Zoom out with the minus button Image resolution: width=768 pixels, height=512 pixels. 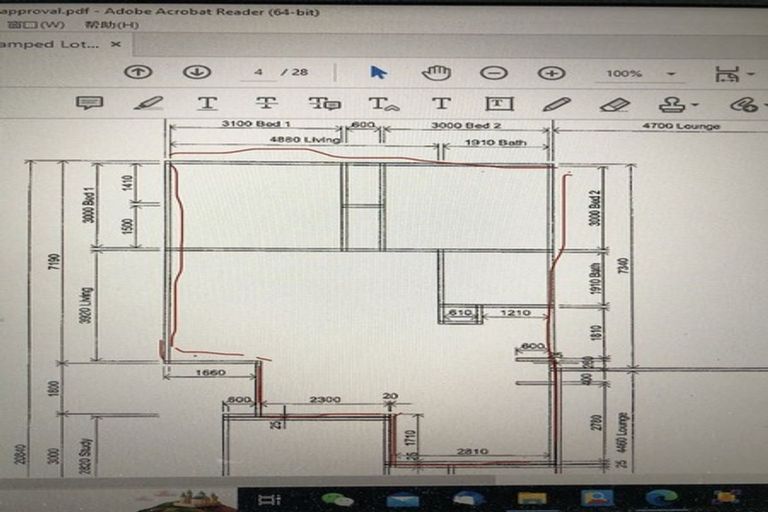pyautogui.click(x=493, y=72)
